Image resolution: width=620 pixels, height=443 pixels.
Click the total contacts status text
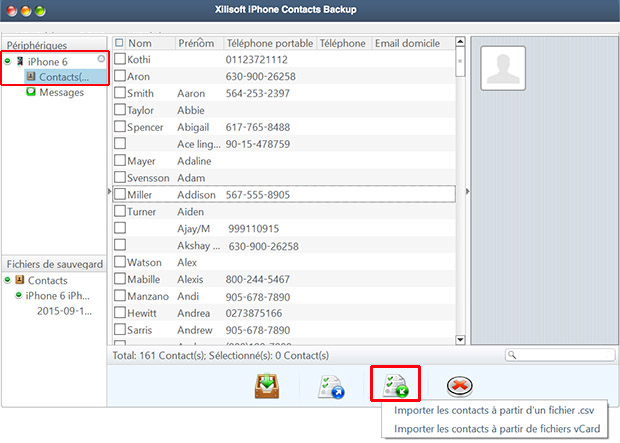click(221, 356)
